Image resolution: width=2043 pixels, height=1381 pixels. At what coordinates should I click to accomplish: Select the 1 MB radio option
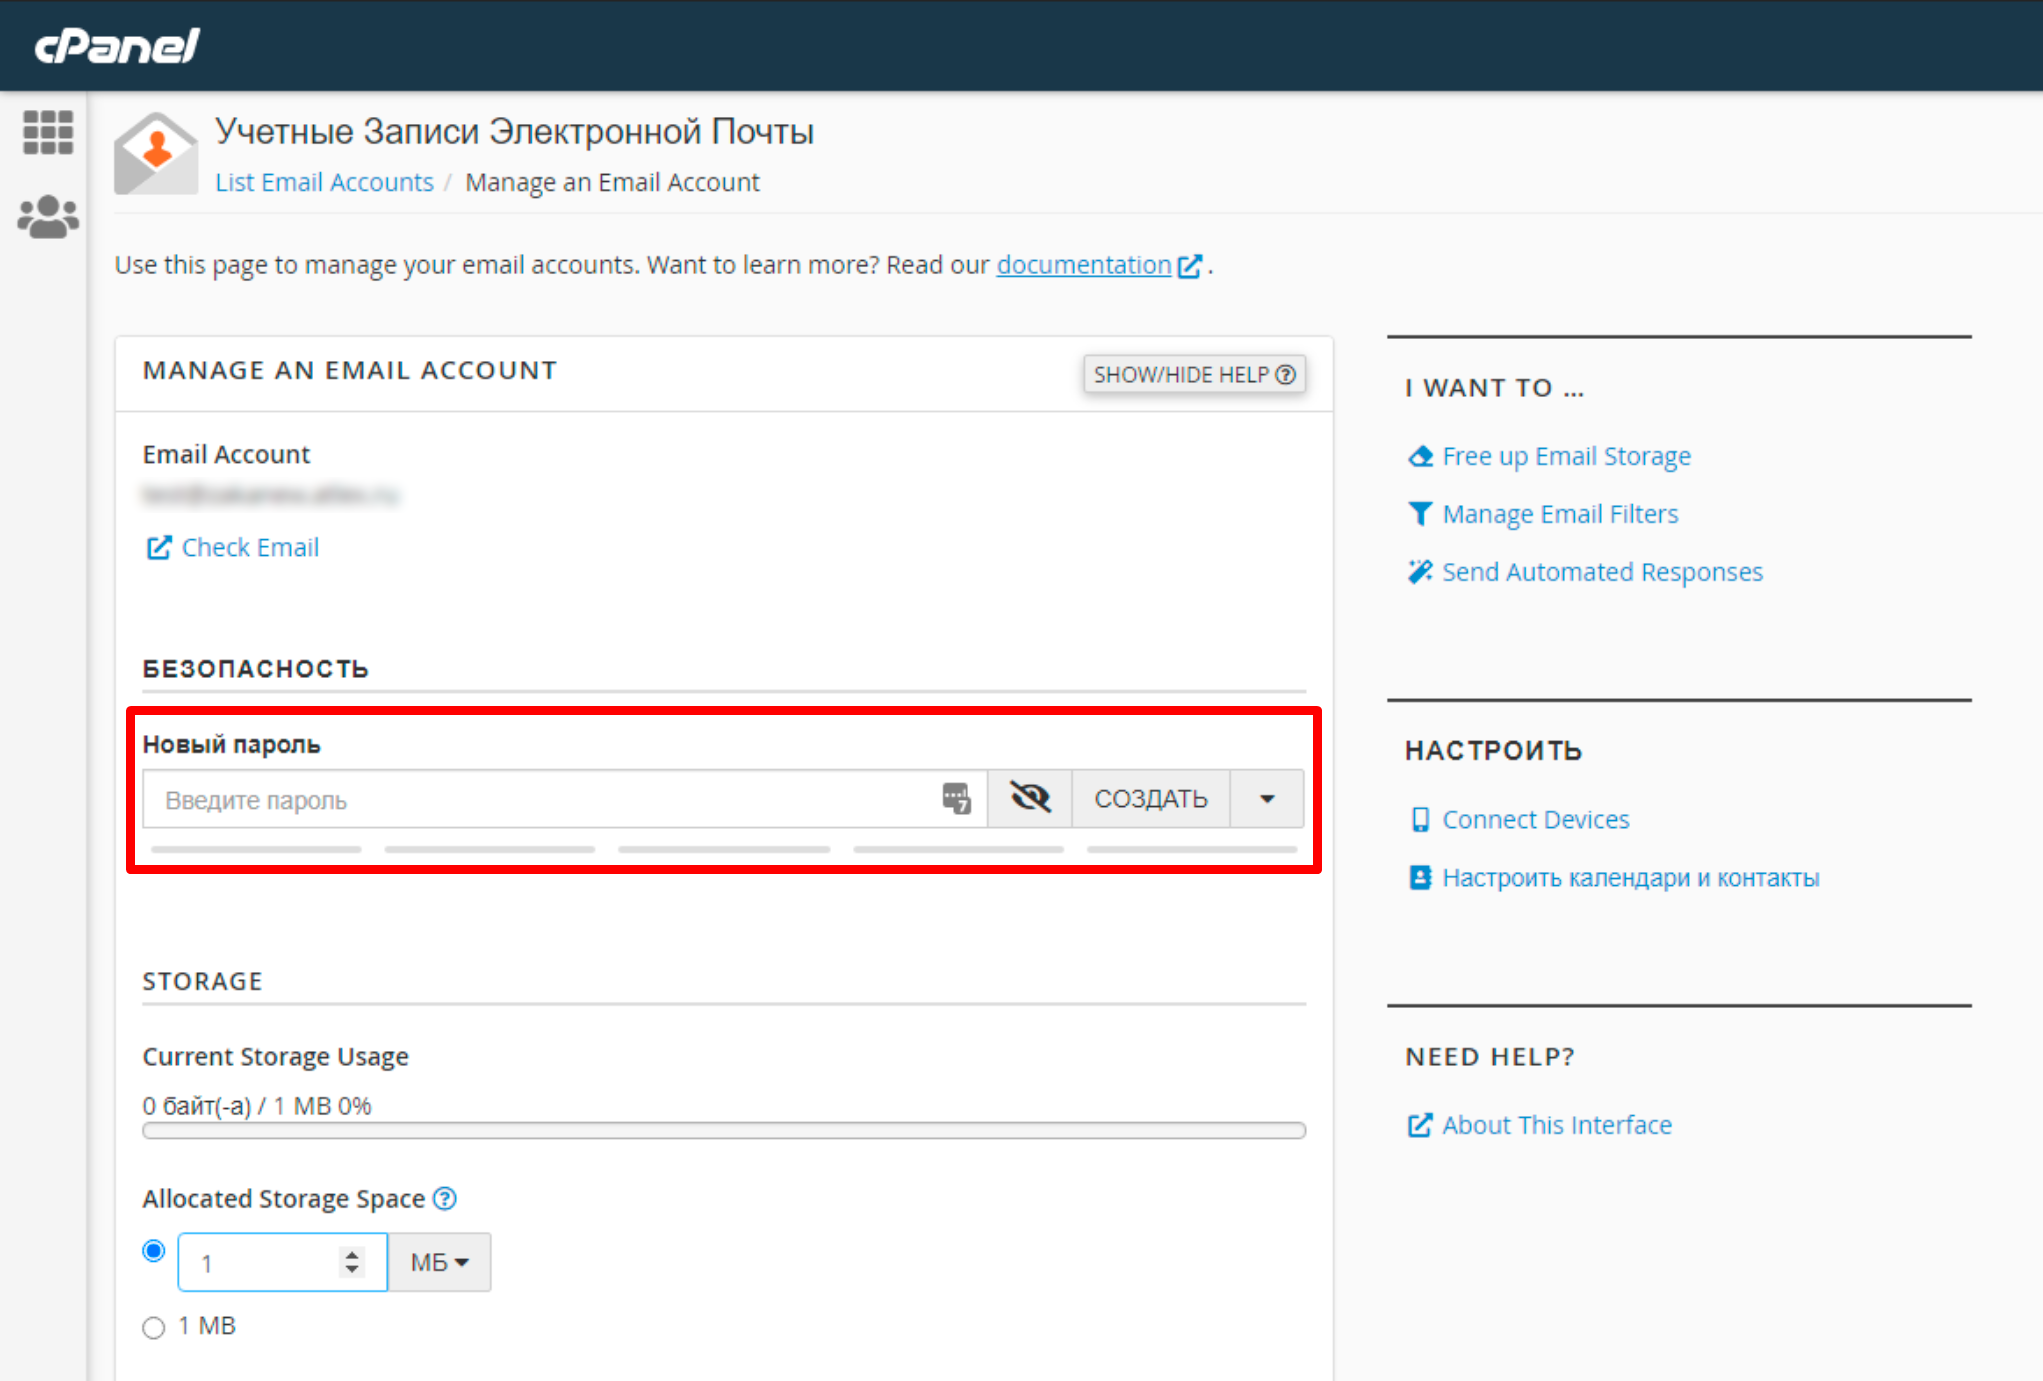[153, 1327]
